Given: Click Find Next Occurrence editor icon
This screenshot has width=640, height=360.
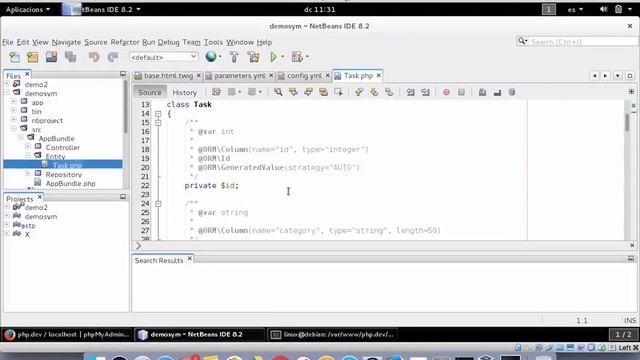Looking at the screenshot, I should click(x=308, y=92).
